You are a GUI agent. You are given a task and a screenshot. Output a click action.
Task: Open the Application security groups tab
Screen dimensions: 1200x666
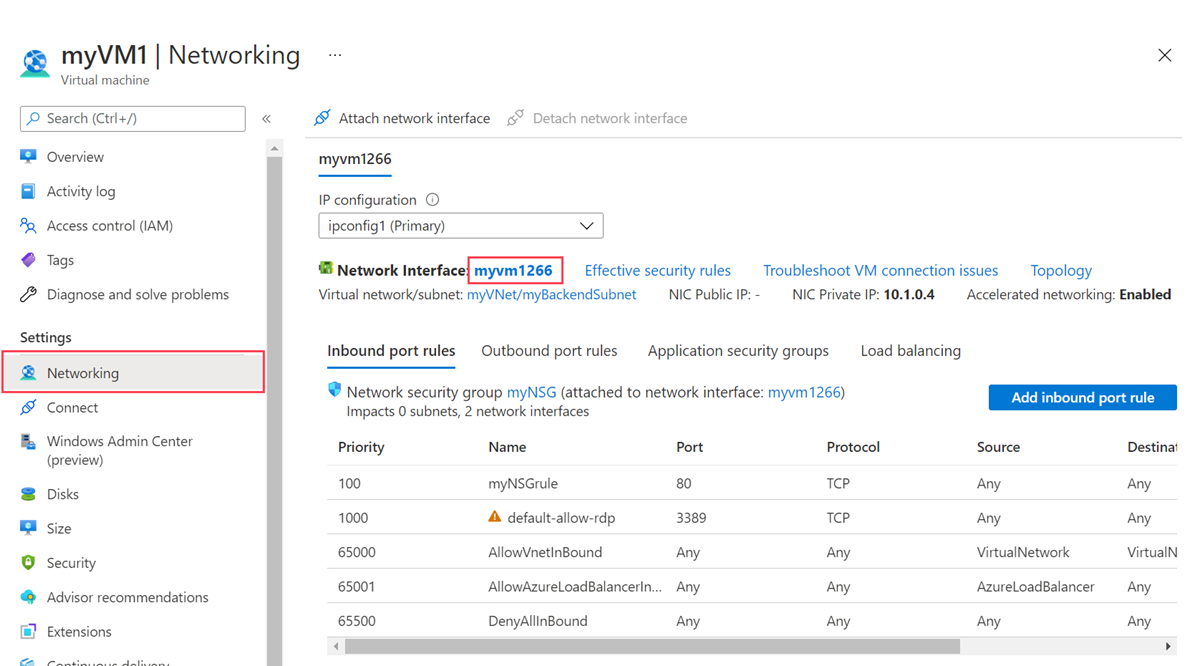pos(738,351)
